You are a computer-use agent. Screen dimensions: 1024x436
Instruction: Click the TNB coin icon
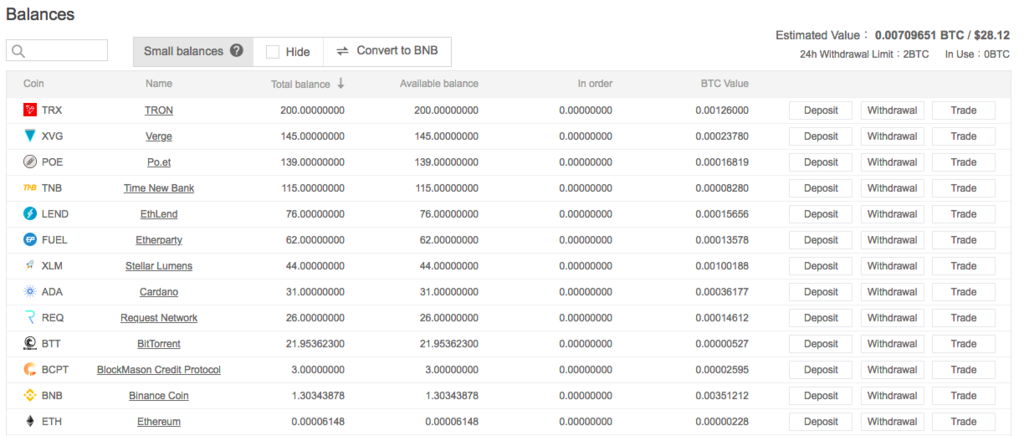tap(30, 188)
